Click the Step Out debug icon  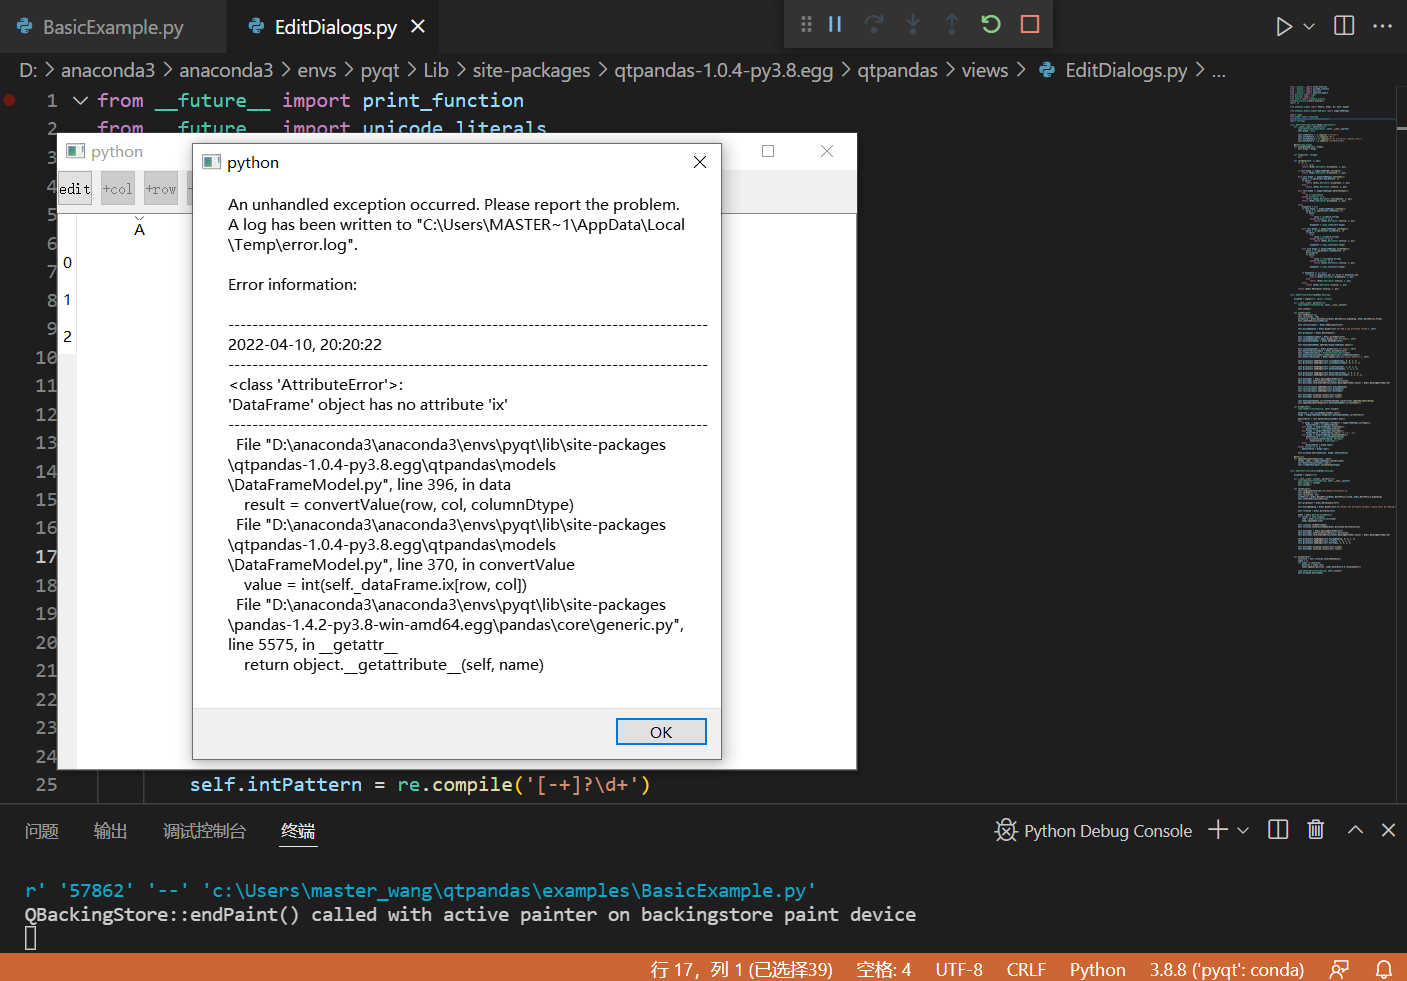point(949,23)
